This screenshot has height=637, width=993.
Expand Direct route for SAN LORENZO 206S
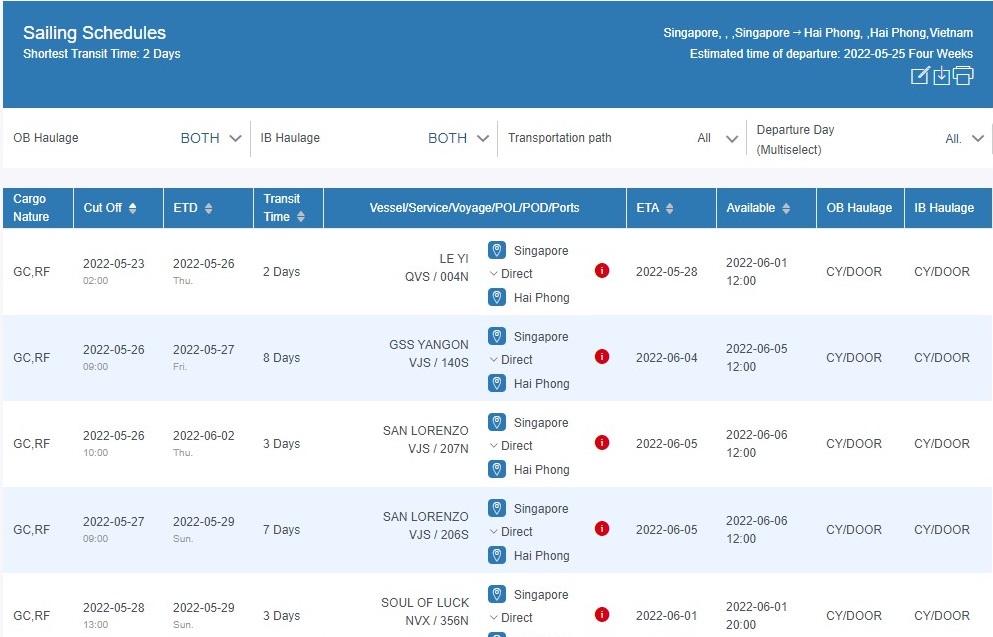(x=511, y=531)
